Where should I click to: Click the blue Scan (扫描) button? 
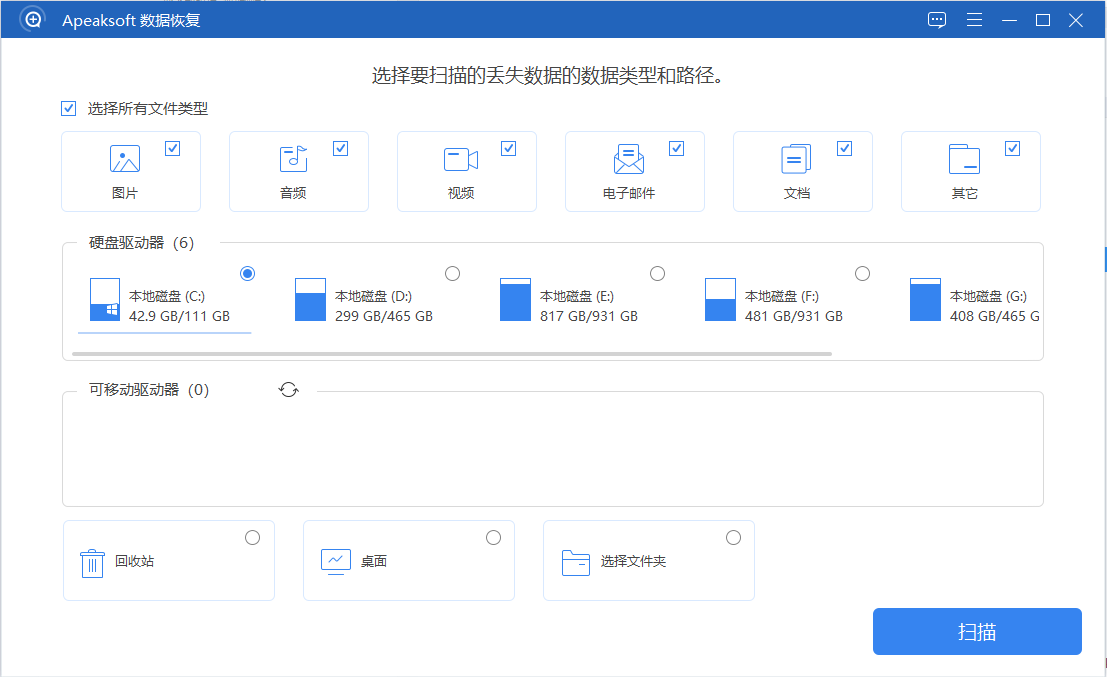(977, 632)
